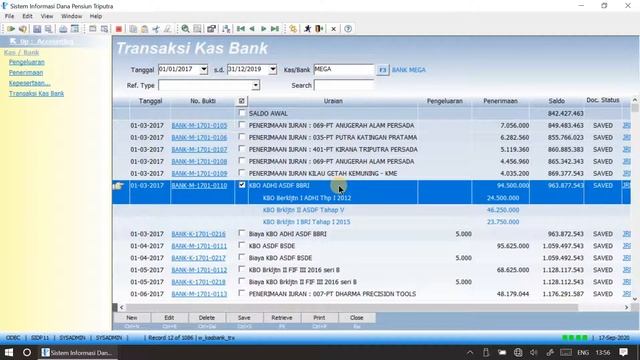Click the printer icon in the toolbar
The image size is (640, 360).
click(x=63, y=29)
